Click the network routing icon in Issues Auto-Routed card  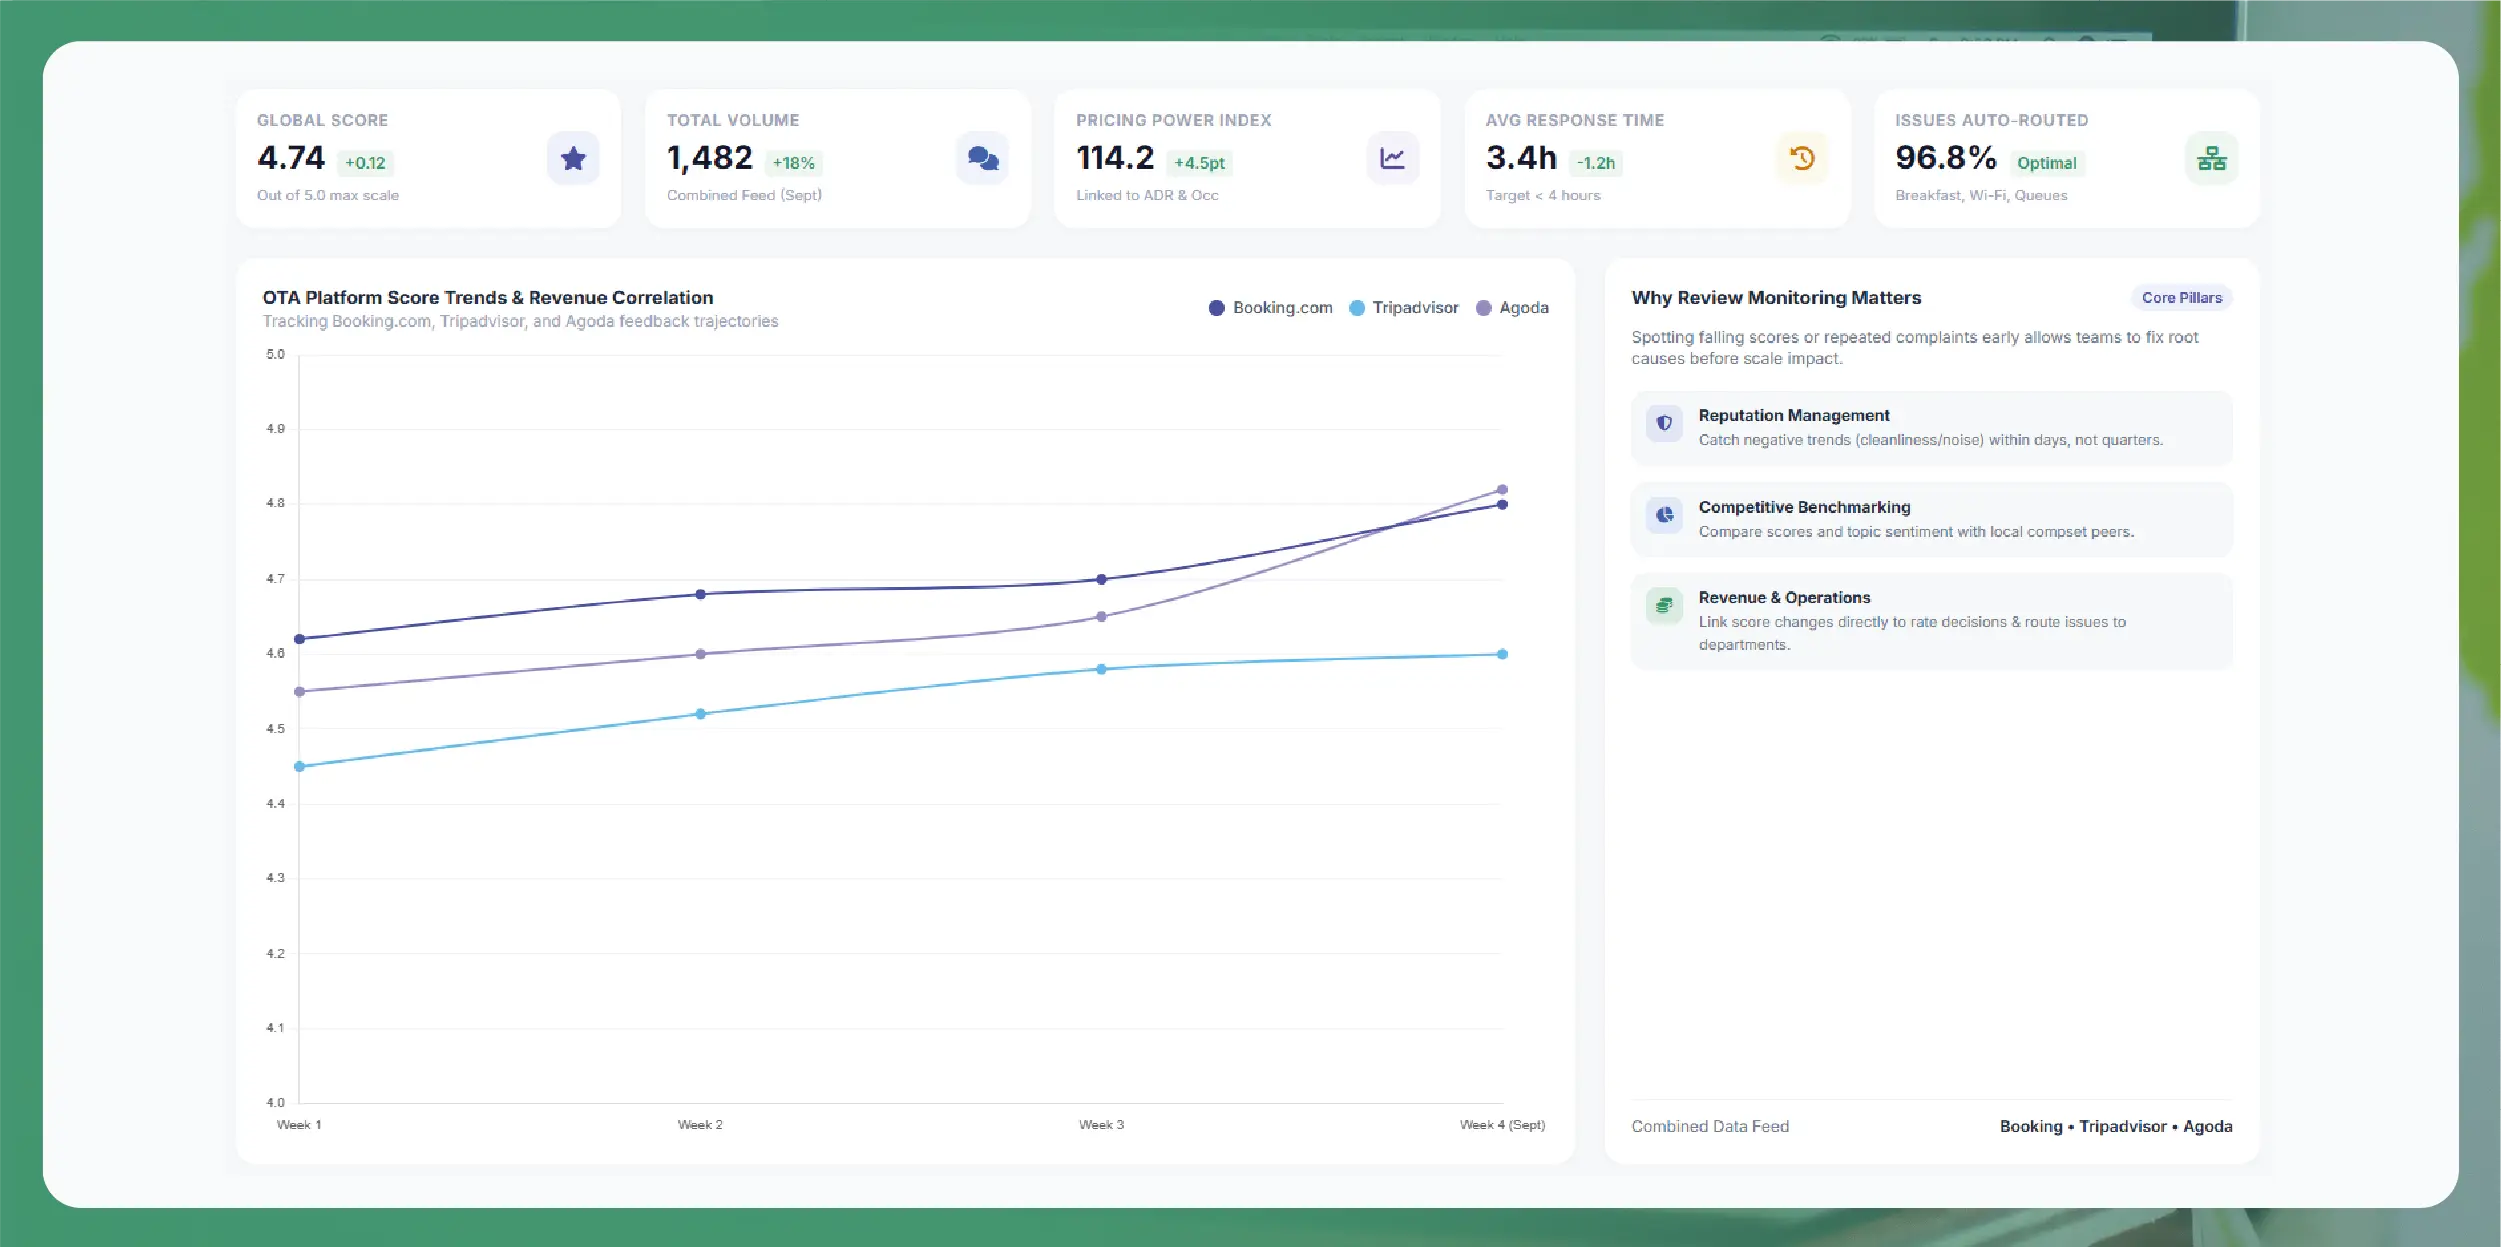pos(2211,158)
